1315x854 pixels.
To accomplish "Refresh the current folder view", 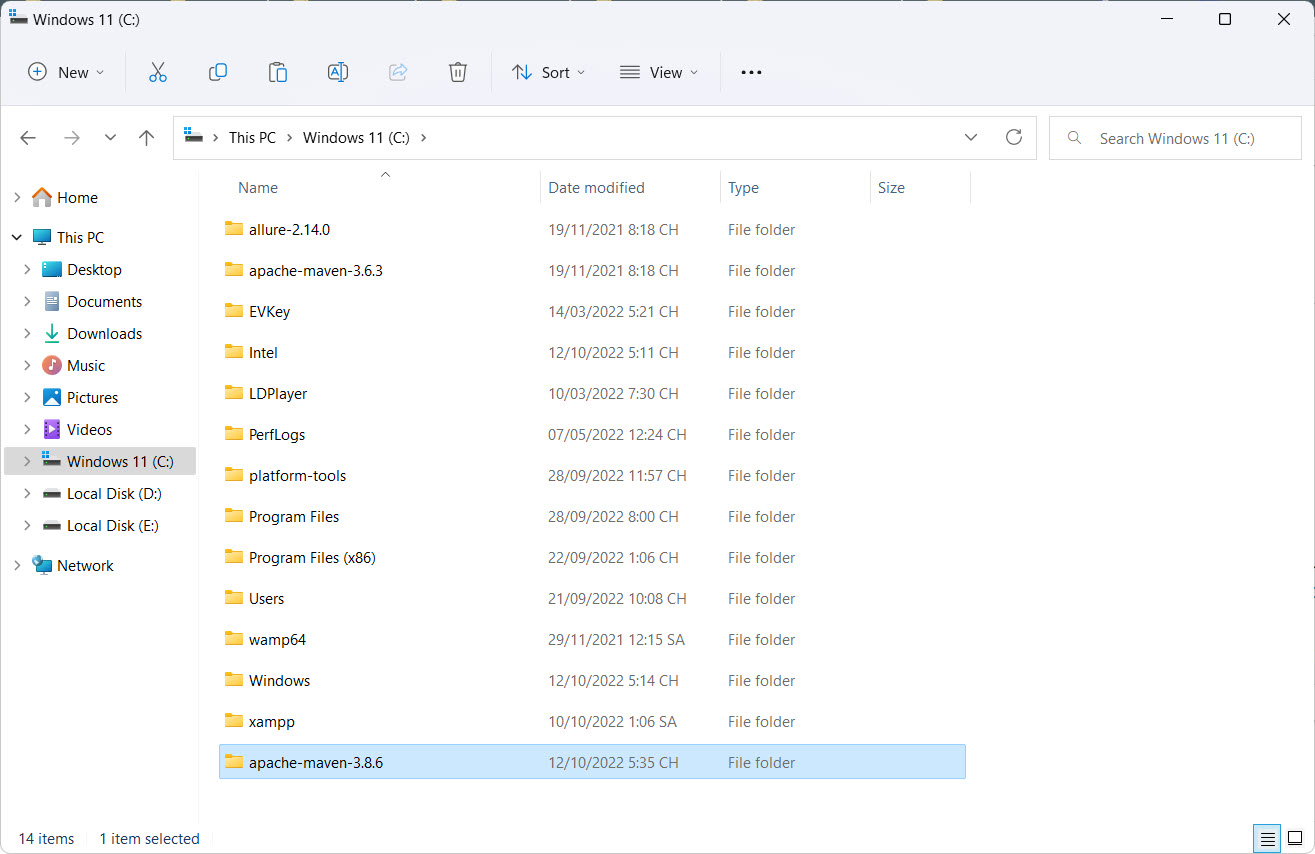I will [x=1014, y=138].
